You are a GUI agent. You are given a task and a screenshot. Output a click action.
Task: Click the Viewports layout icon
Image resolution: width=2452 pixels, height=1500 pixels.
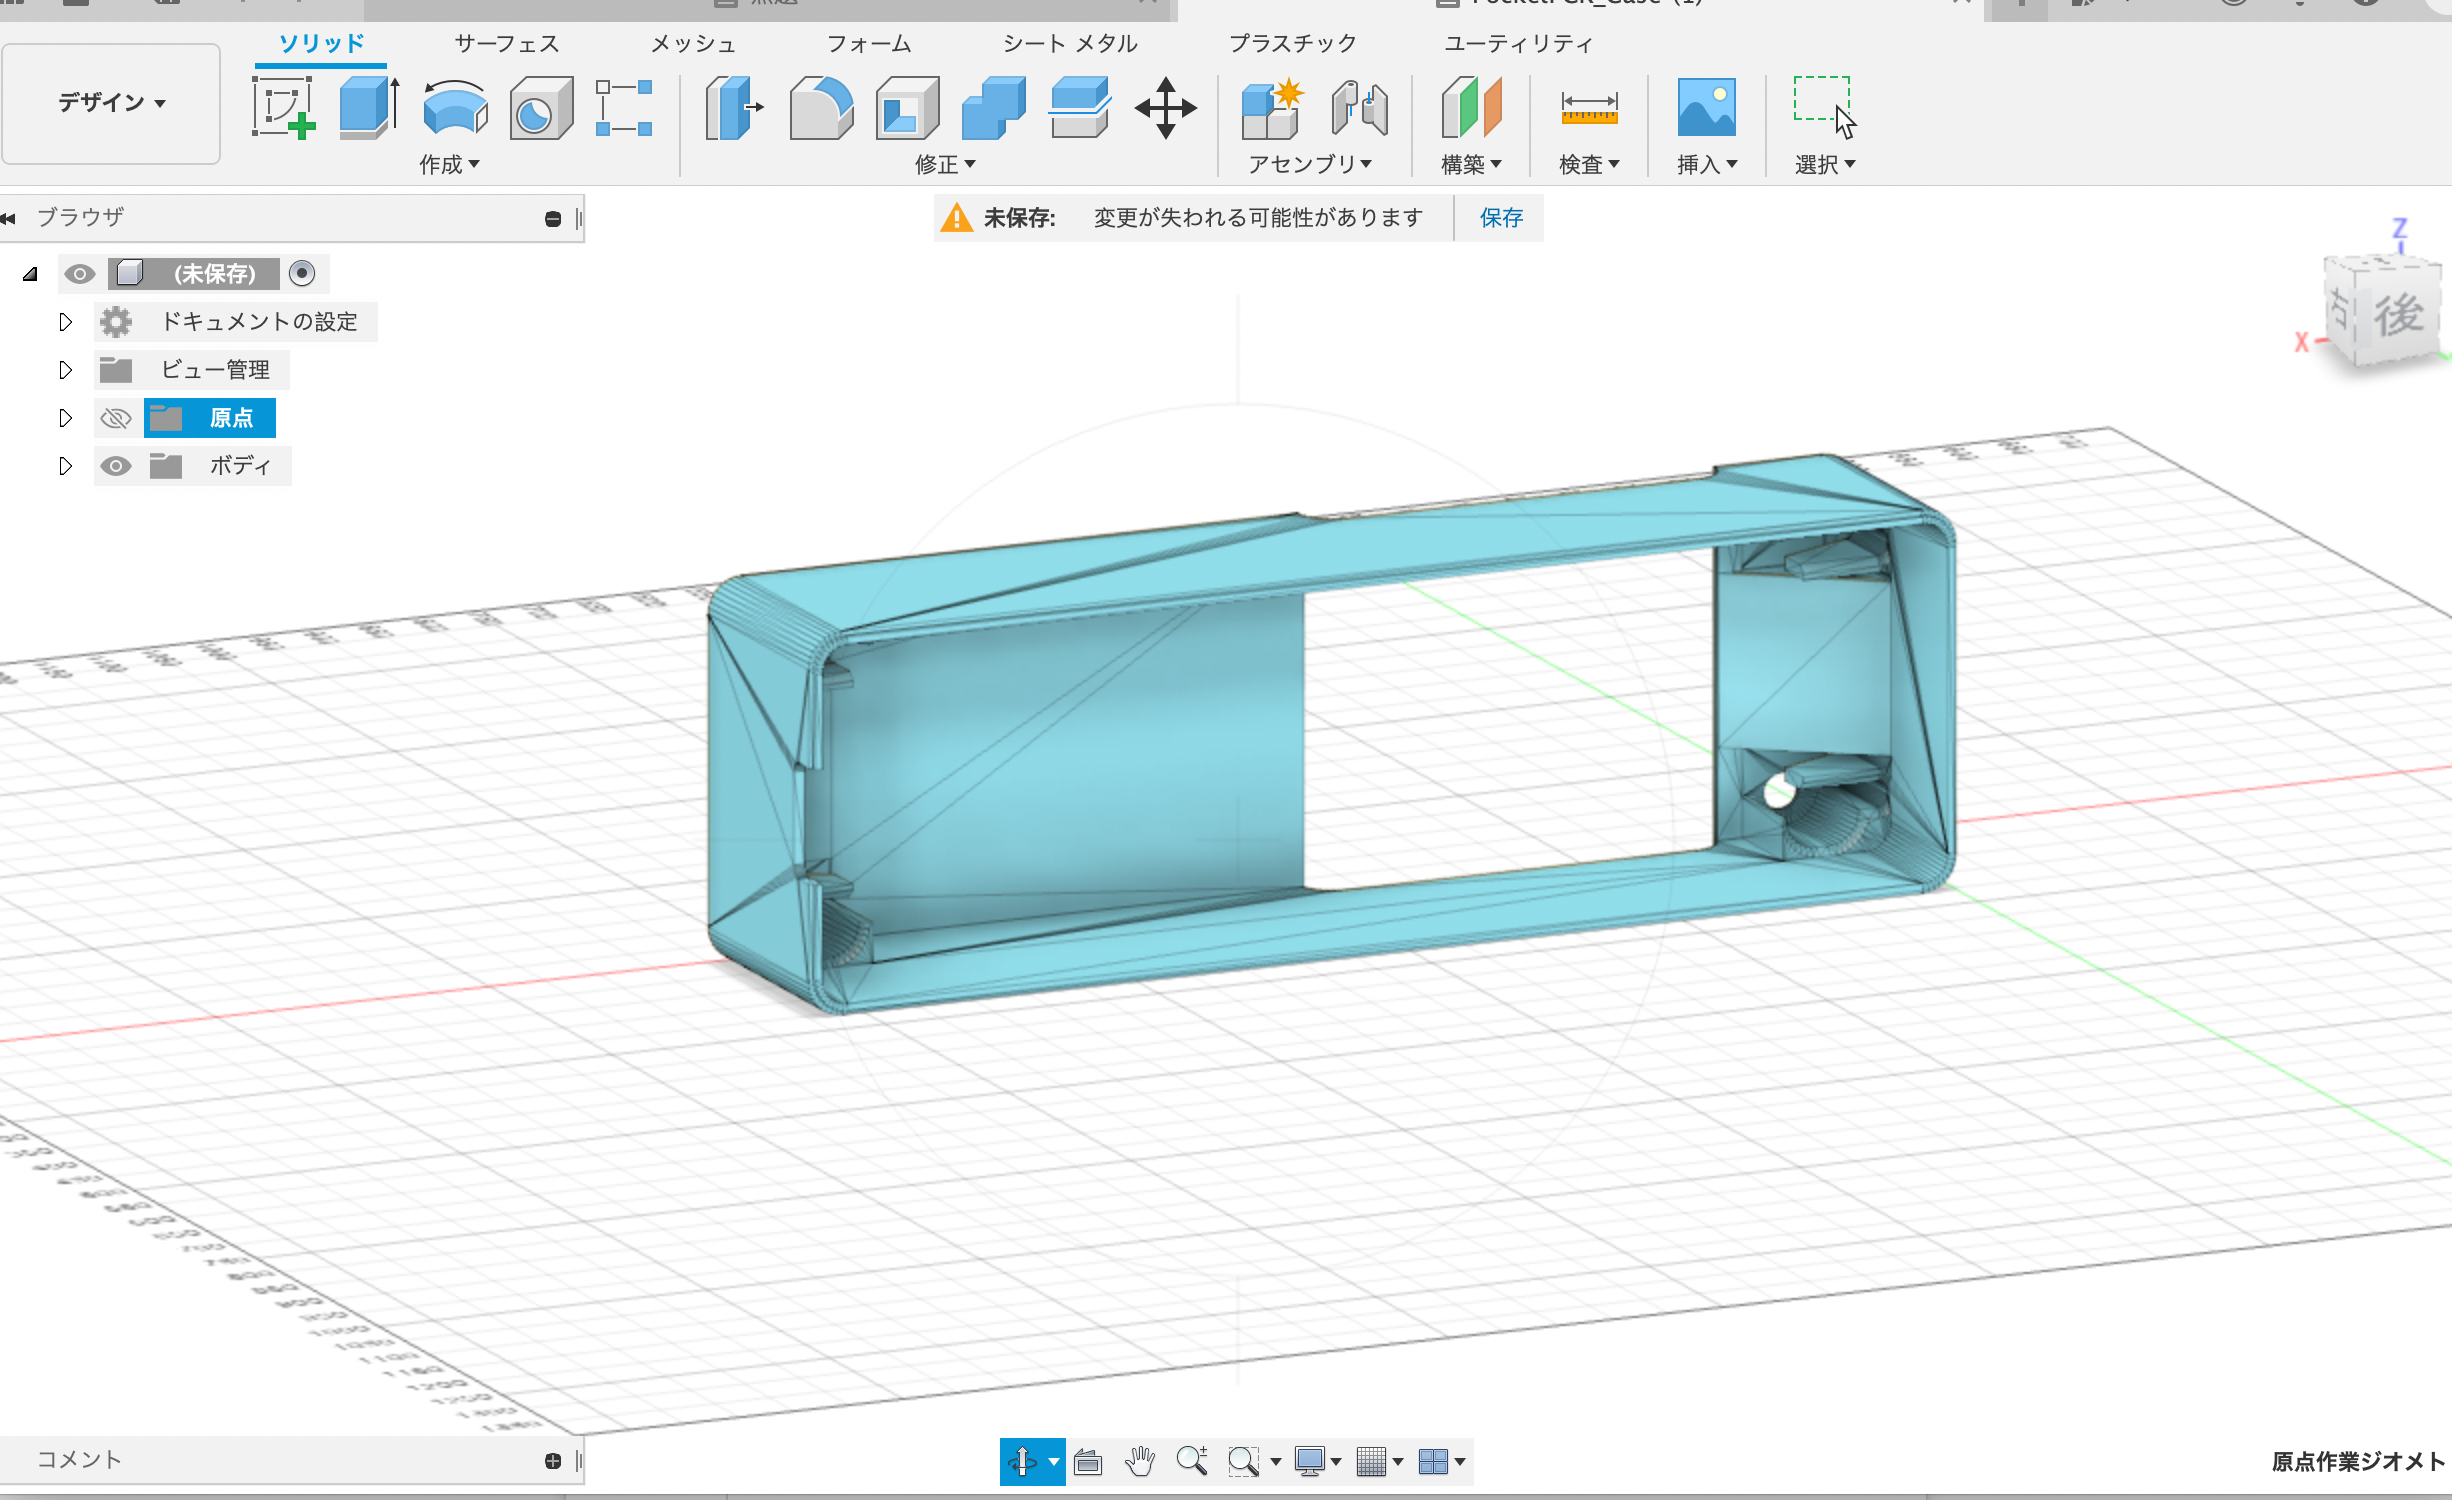(x=1433, y=1462)
